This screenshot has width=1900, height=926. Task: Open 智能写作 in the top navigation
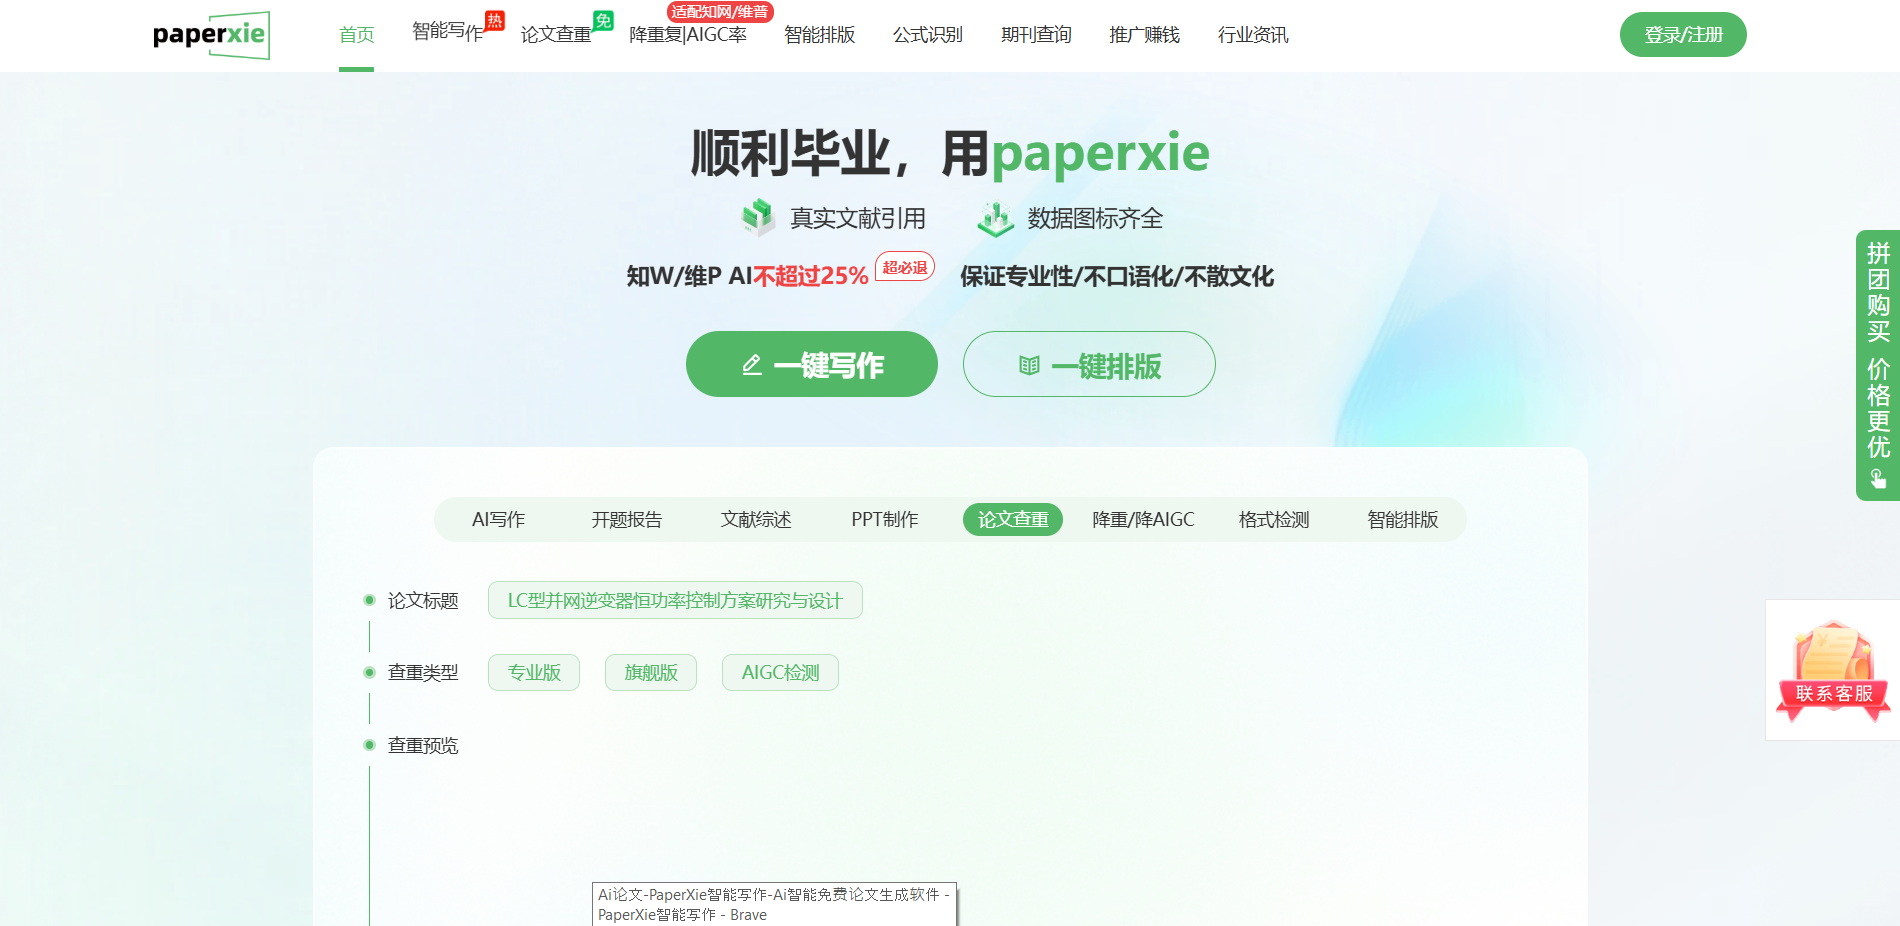(x=447, y=32)
